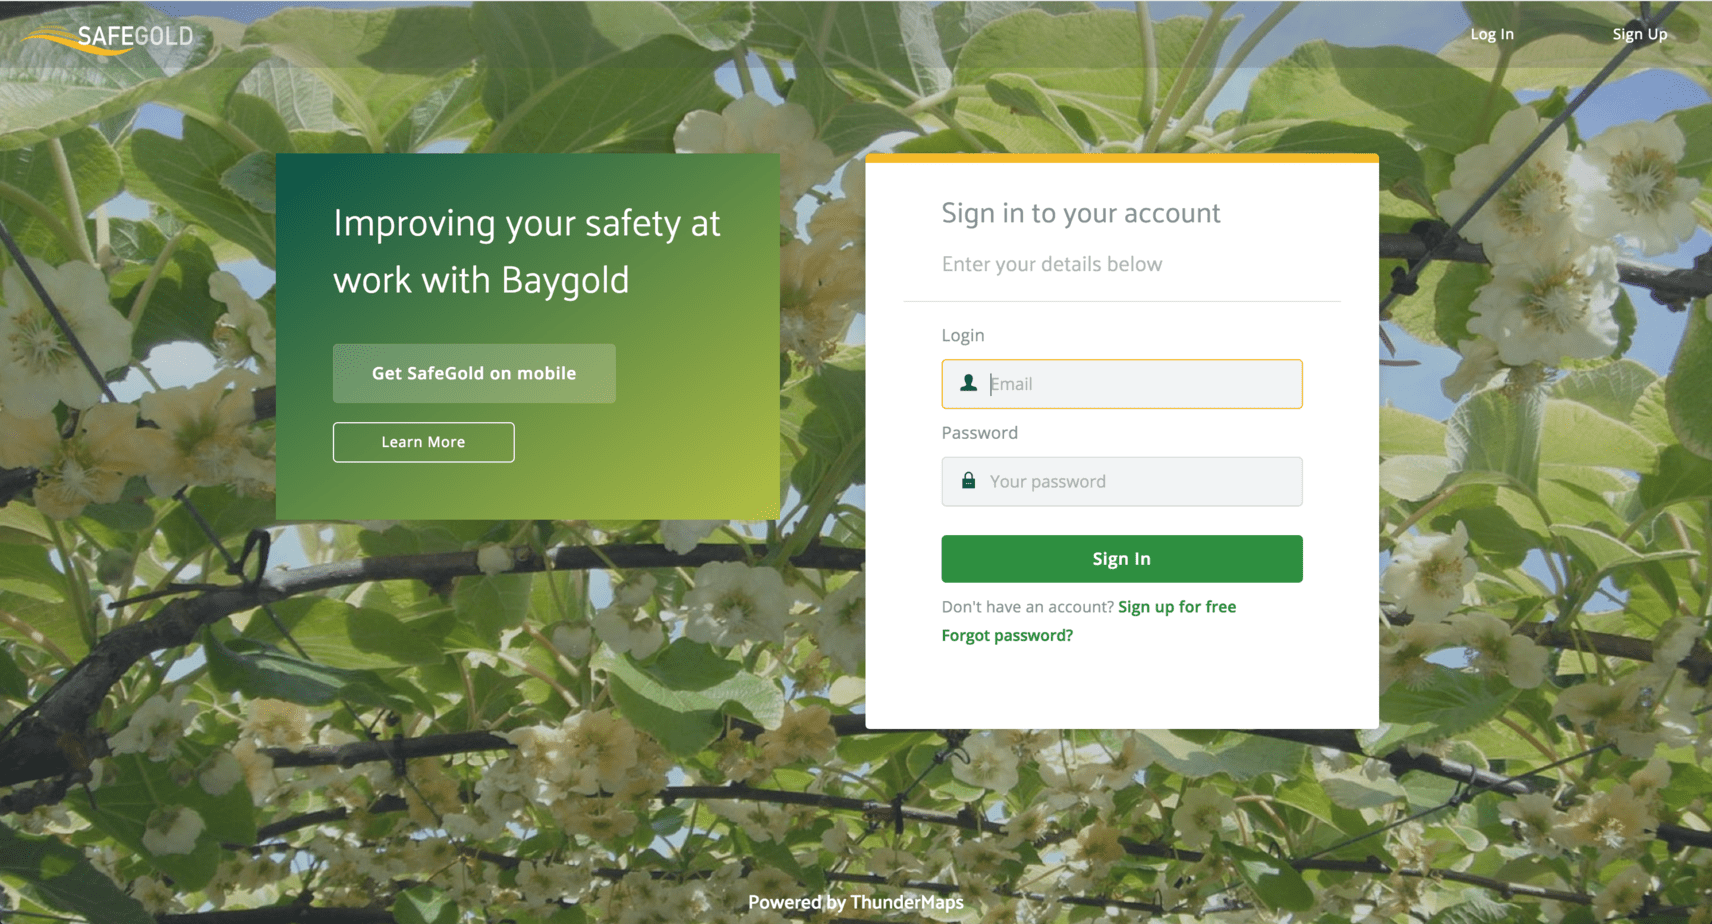This screenshot has height=924, width=1712.
Task: Focus the Your password input field
Action: tap(1122, 481)
